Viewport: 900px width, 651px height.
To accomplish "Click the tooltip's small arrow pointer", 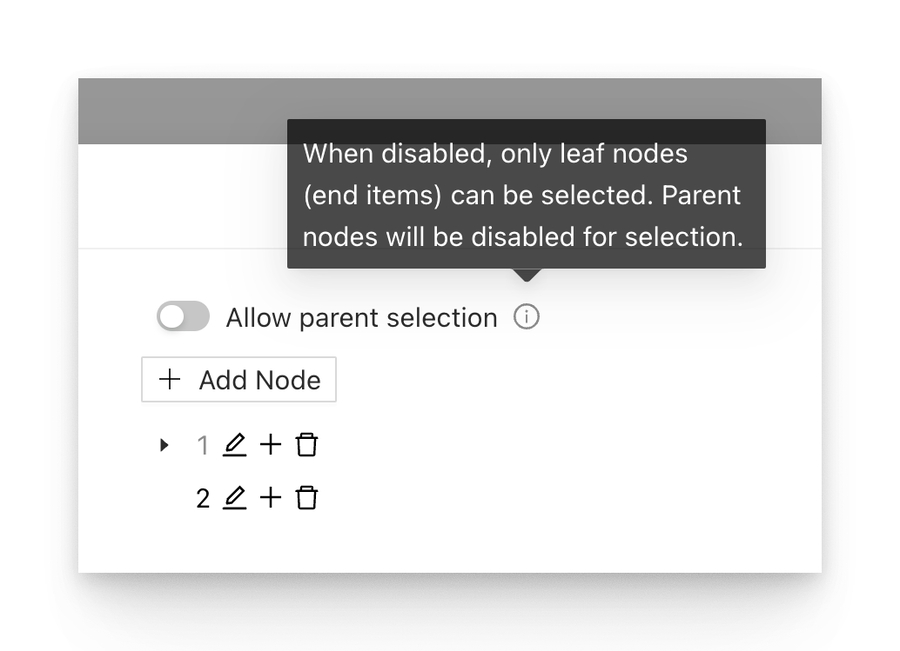I will click(526, 274).
